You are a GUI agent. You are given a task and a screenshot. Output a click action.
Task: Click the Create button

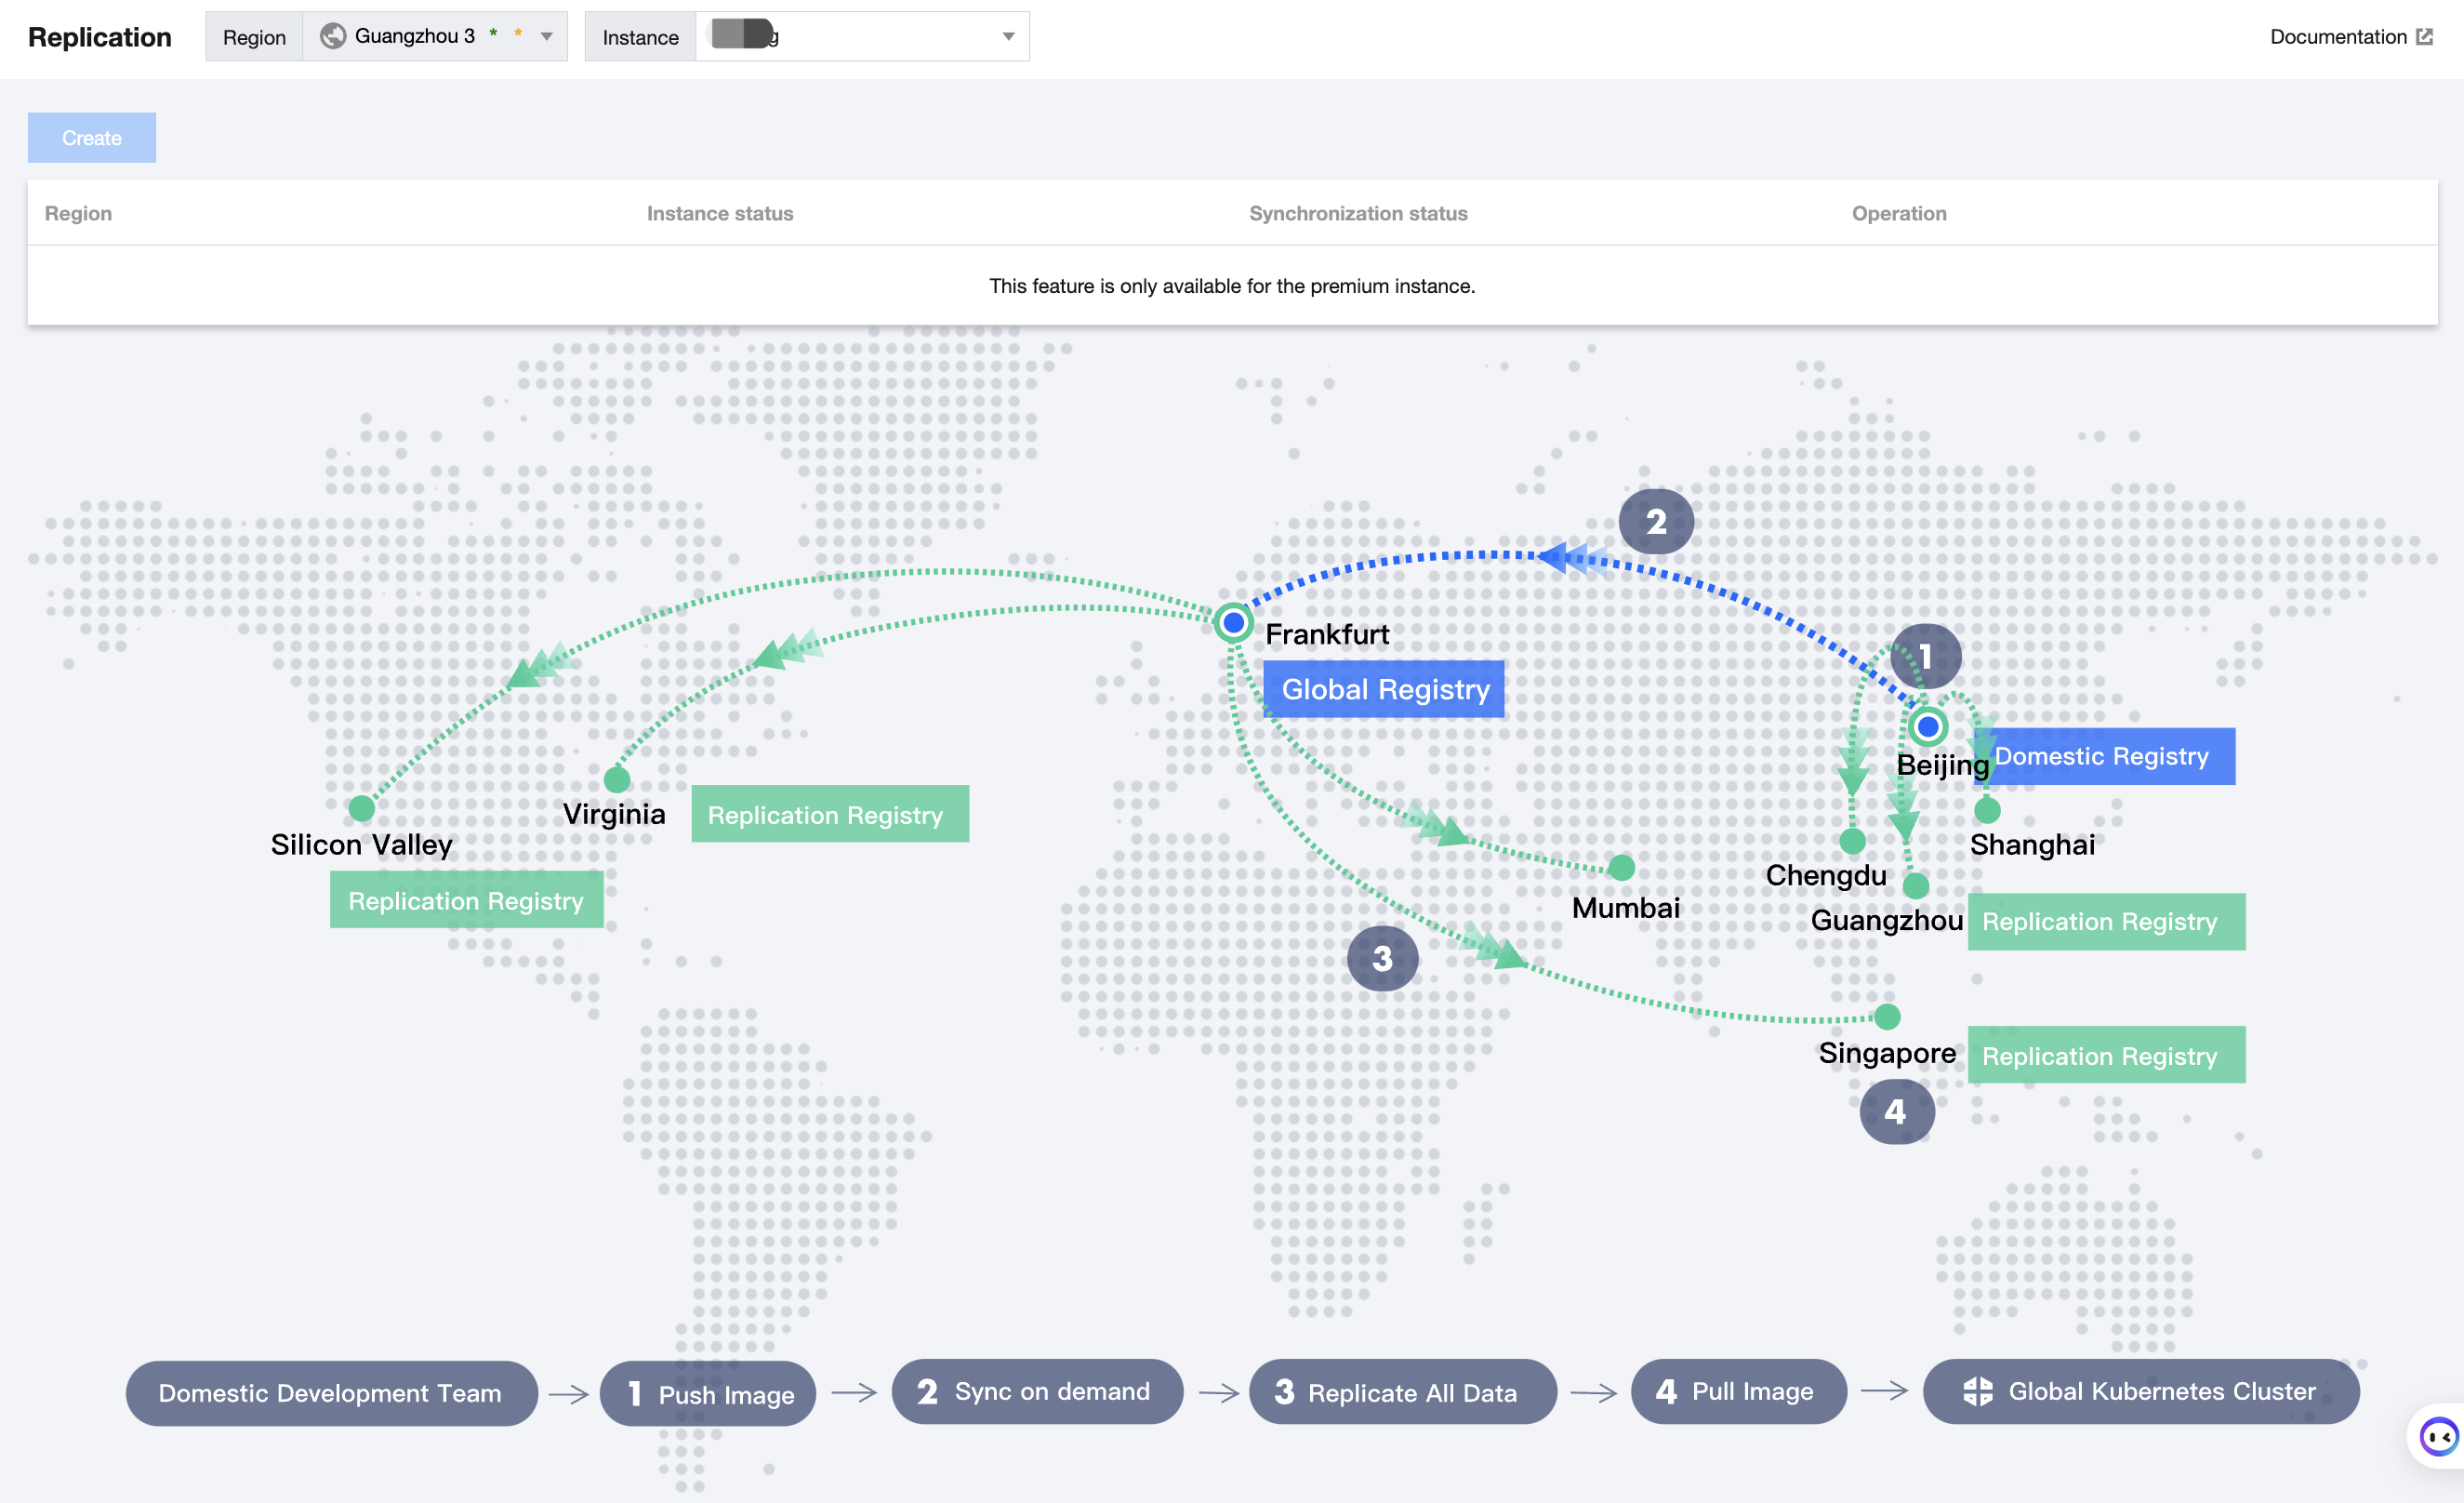(x=92, y=137)
